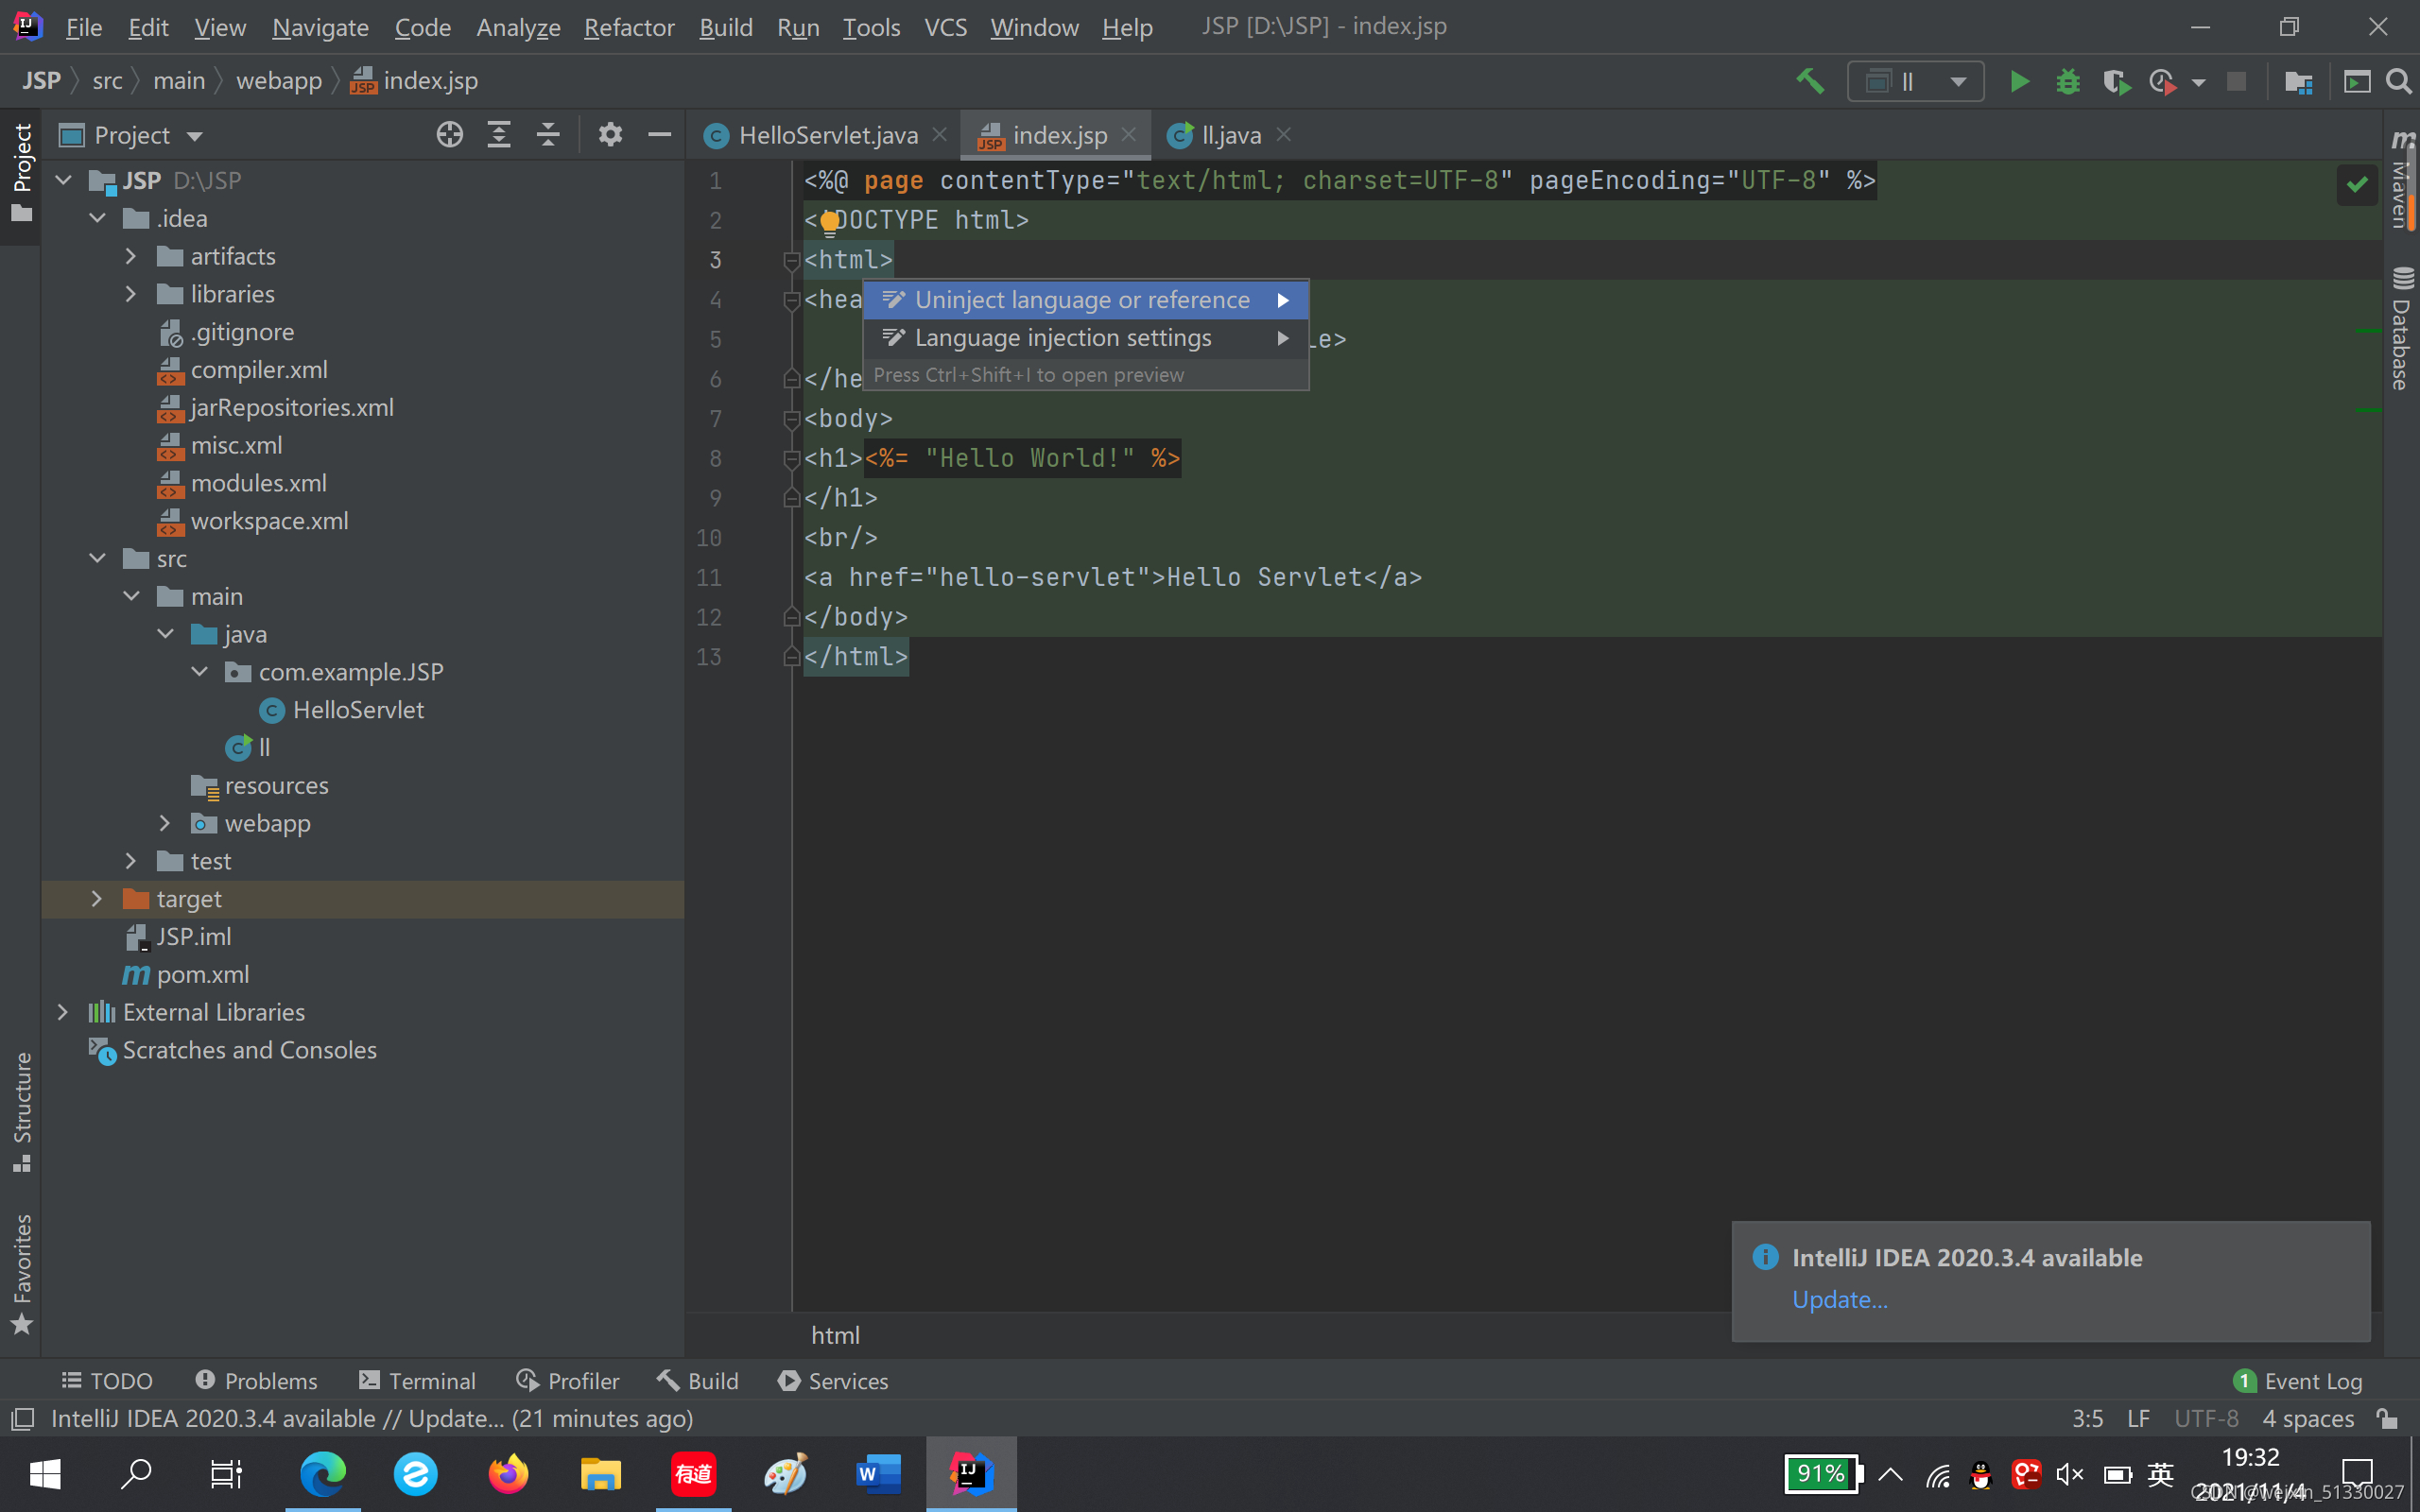The width and height of the screenshot is (2420, 1512).
Task: Open Project panel gear settings
Action: click(x=610, y=135)
